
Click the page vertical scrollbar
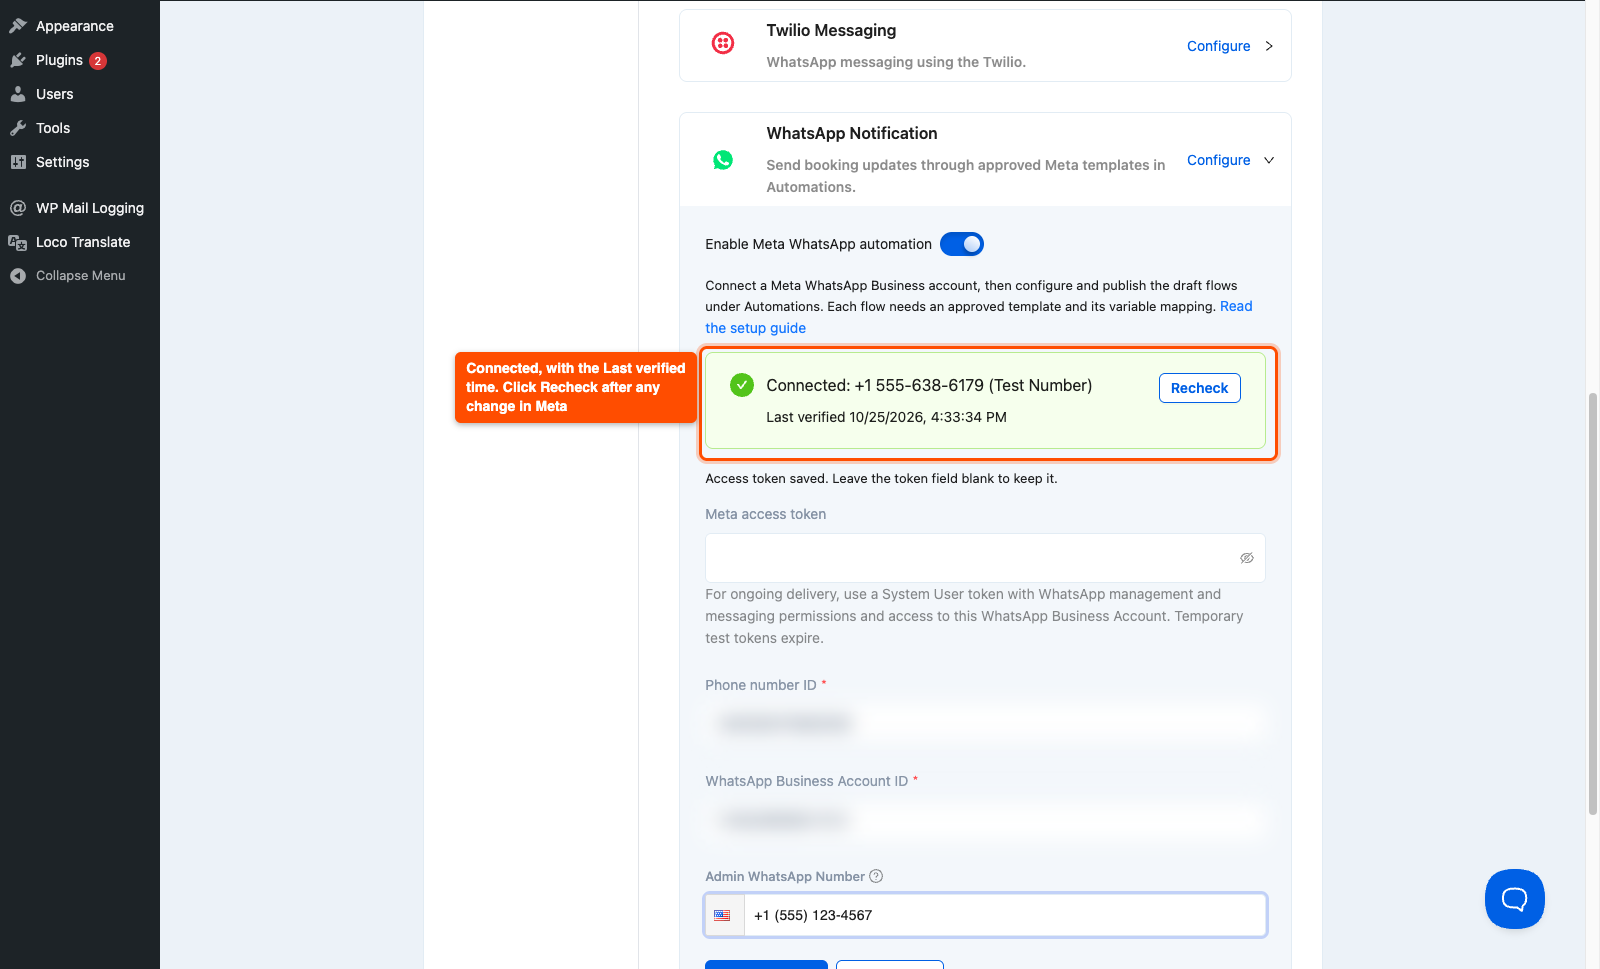coord(1592,604)
